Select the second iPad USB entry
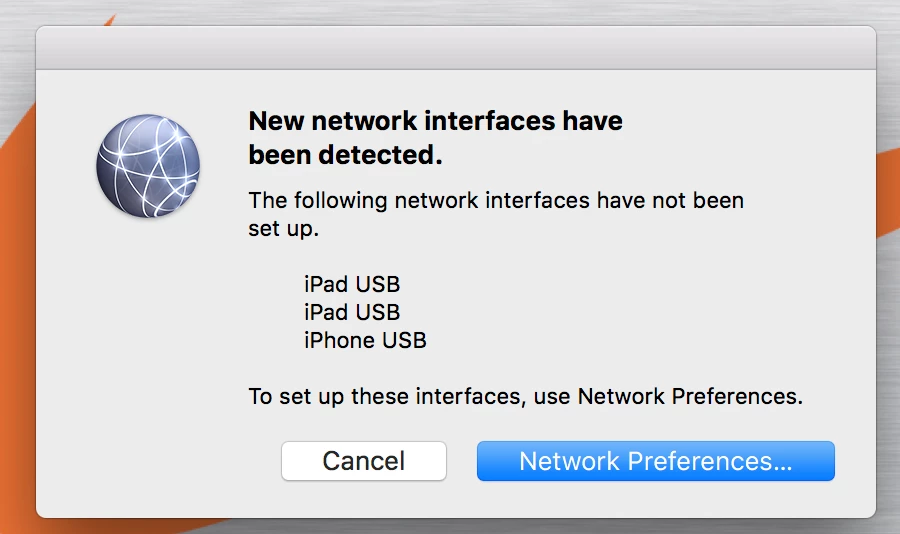Image resolution: width=900 pixels, height=534 pixels. pos(352,312)
